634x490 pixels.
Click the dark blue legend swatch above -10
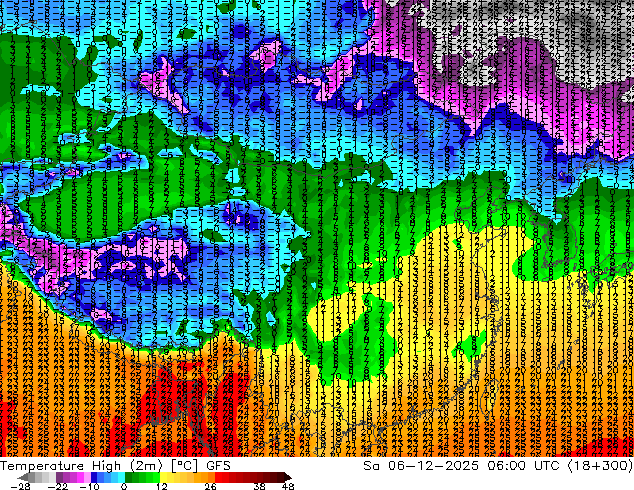[94, 477]
